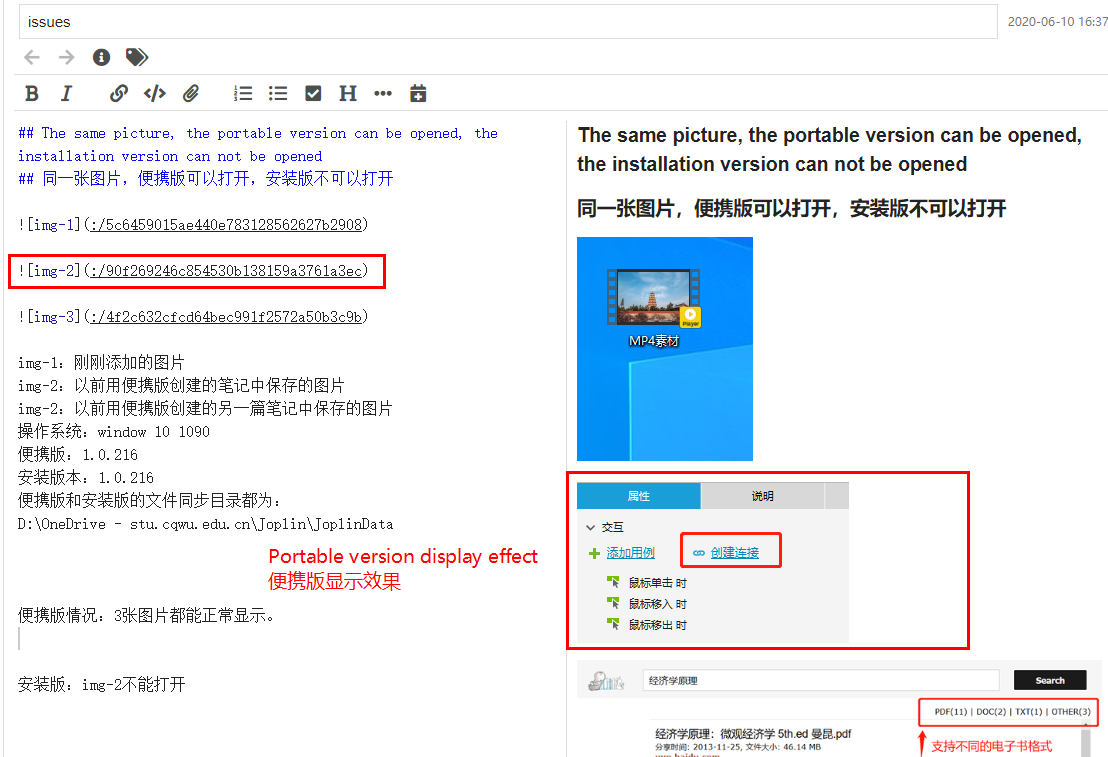Insert a hyperlink

pyautogui.click(x=119, y=92)
